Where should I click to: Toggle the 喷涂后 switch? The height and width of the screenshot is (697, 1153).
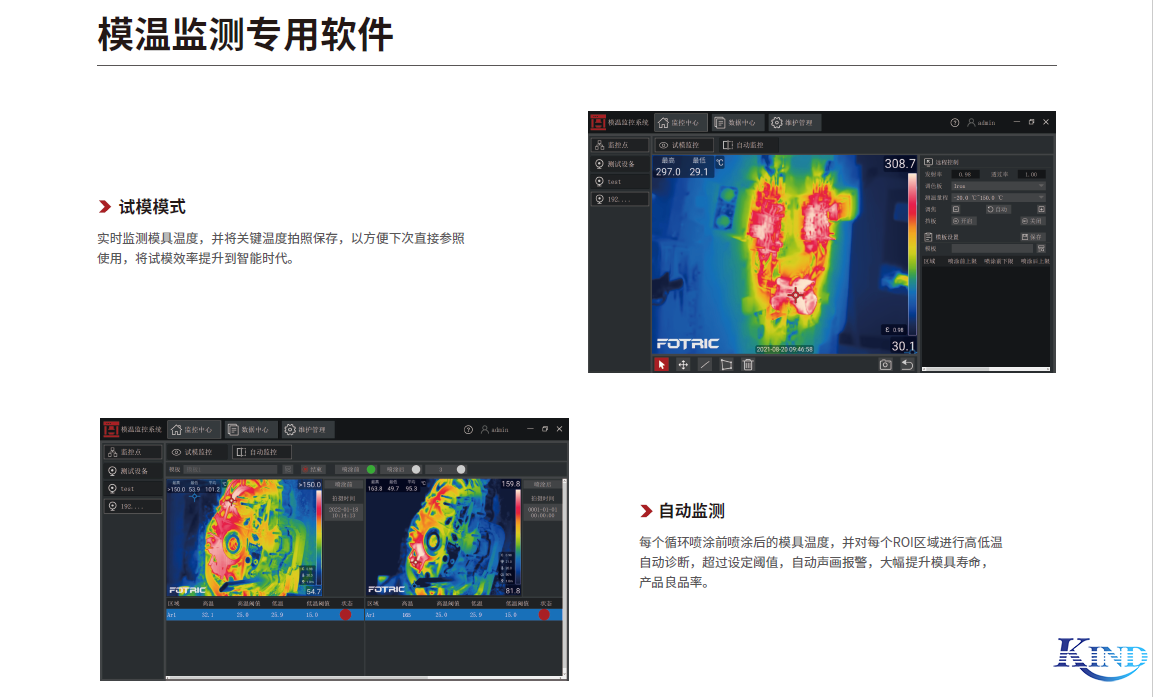[x=416, y=468]
